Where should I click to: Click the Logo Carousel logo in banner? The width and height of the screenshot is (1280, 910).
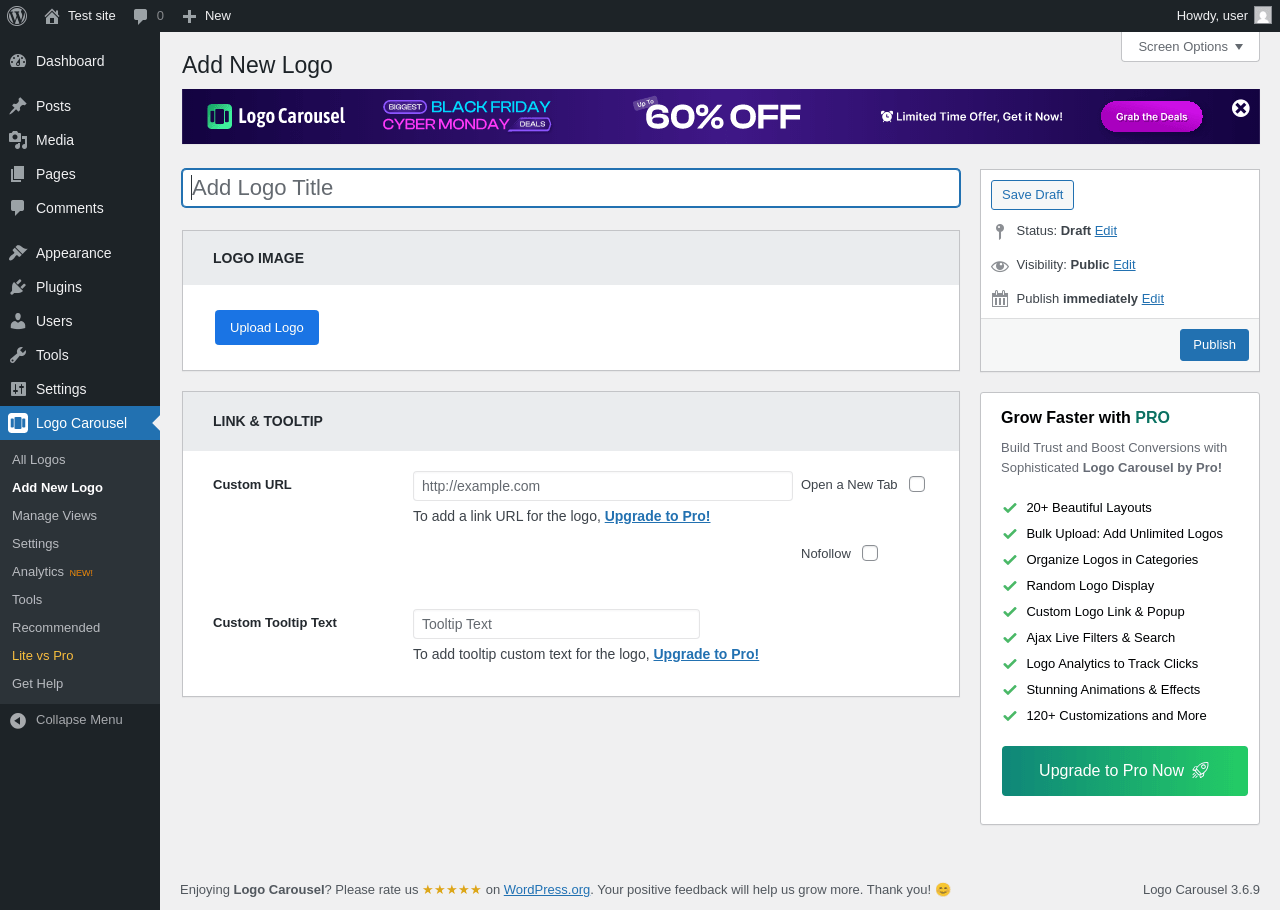276,116
